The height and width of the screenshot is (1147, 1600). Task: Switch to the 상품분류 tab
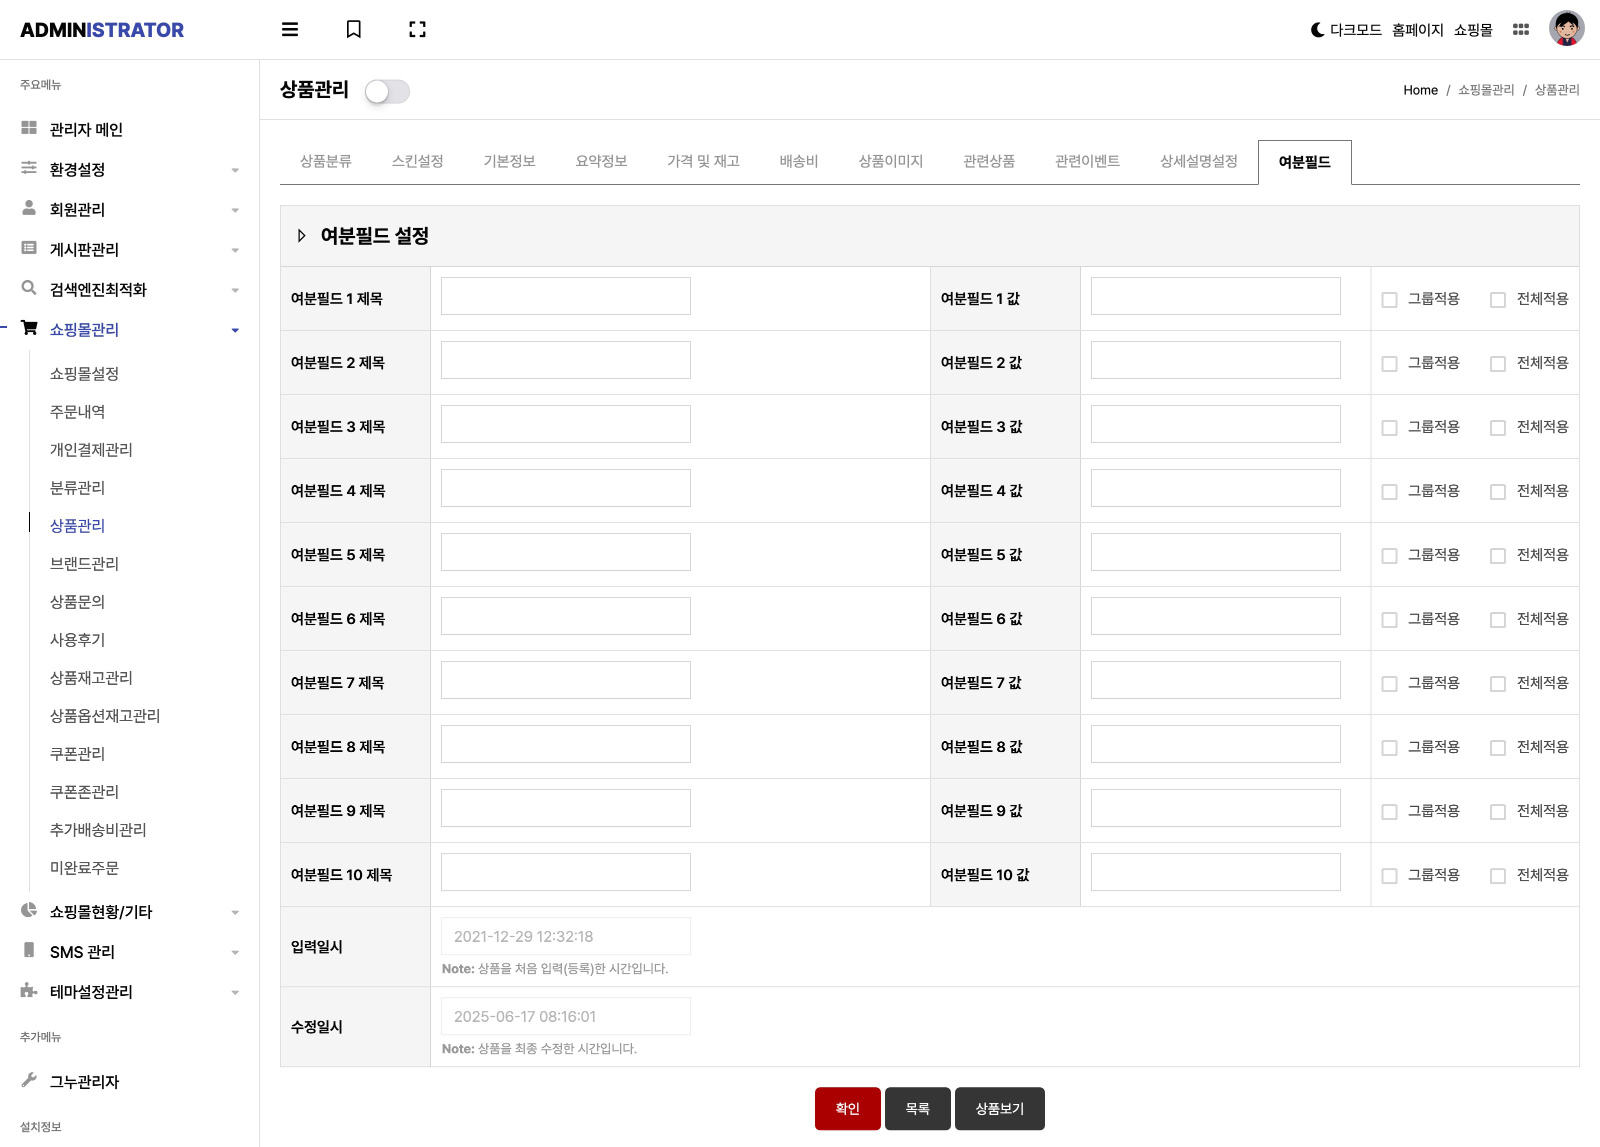pos(326,161)
